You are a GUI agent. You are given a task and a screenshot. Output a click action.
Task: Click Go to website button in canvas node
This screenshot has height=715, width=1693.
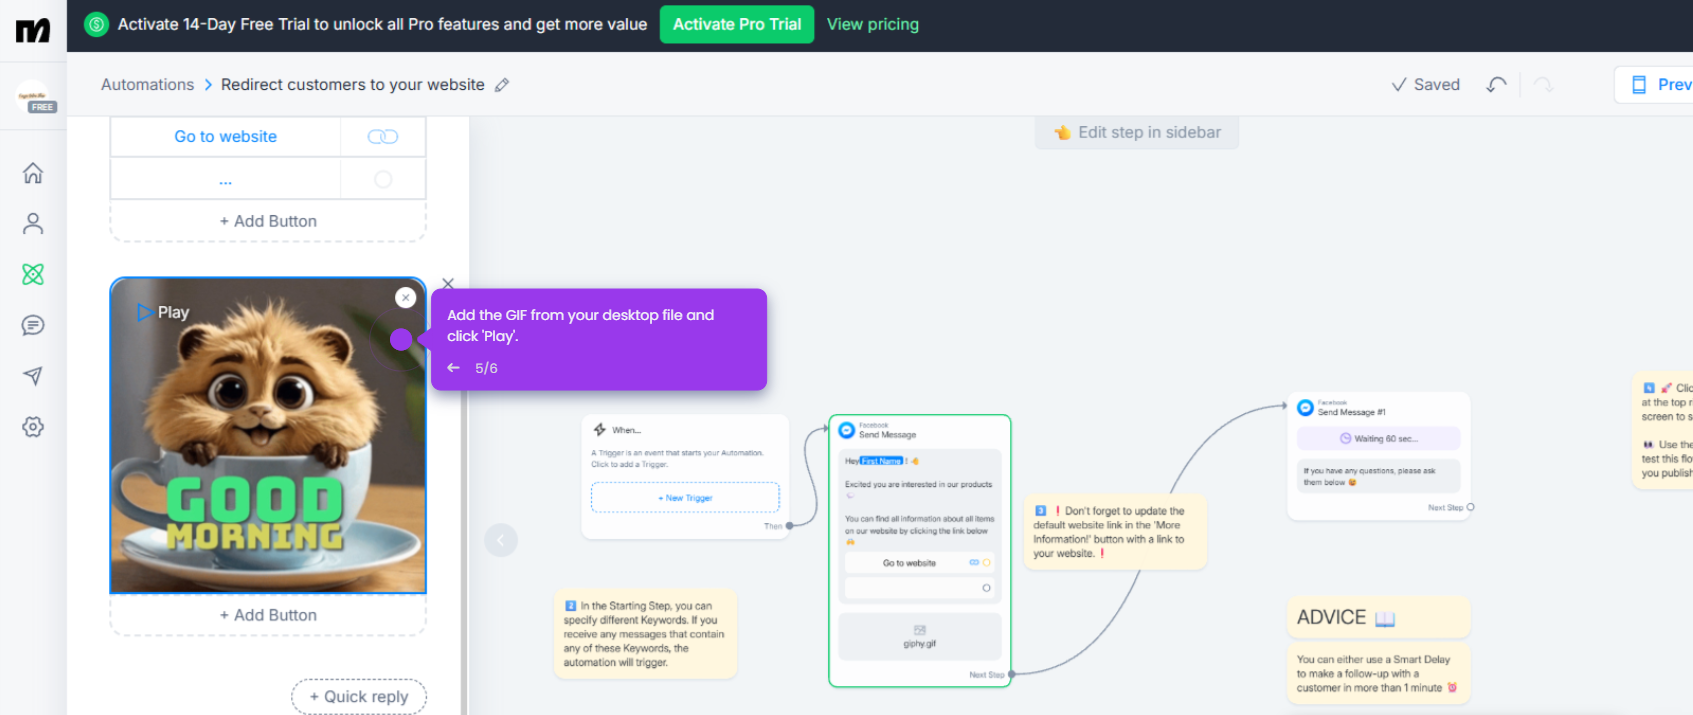pos(909,563)
